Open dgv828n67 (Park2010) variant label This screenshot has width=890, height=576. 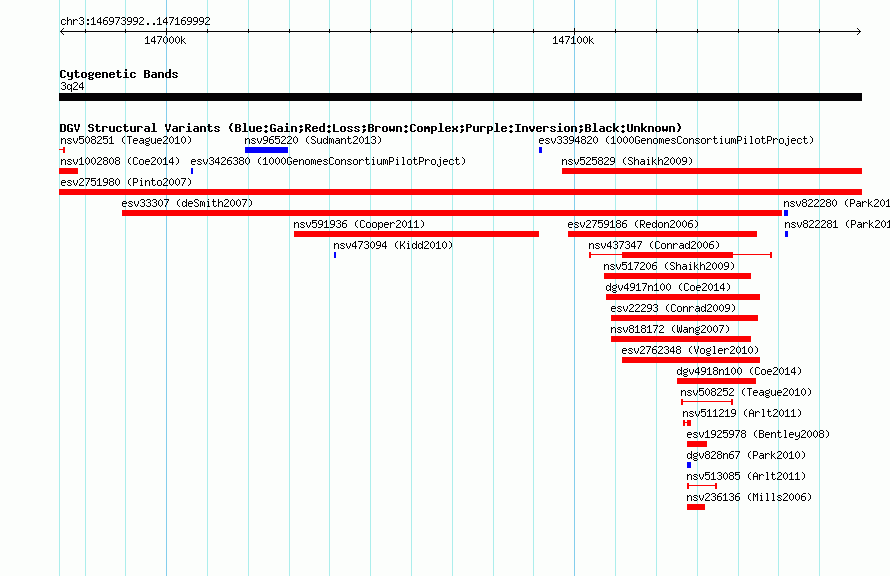click(x=746, y=455)
